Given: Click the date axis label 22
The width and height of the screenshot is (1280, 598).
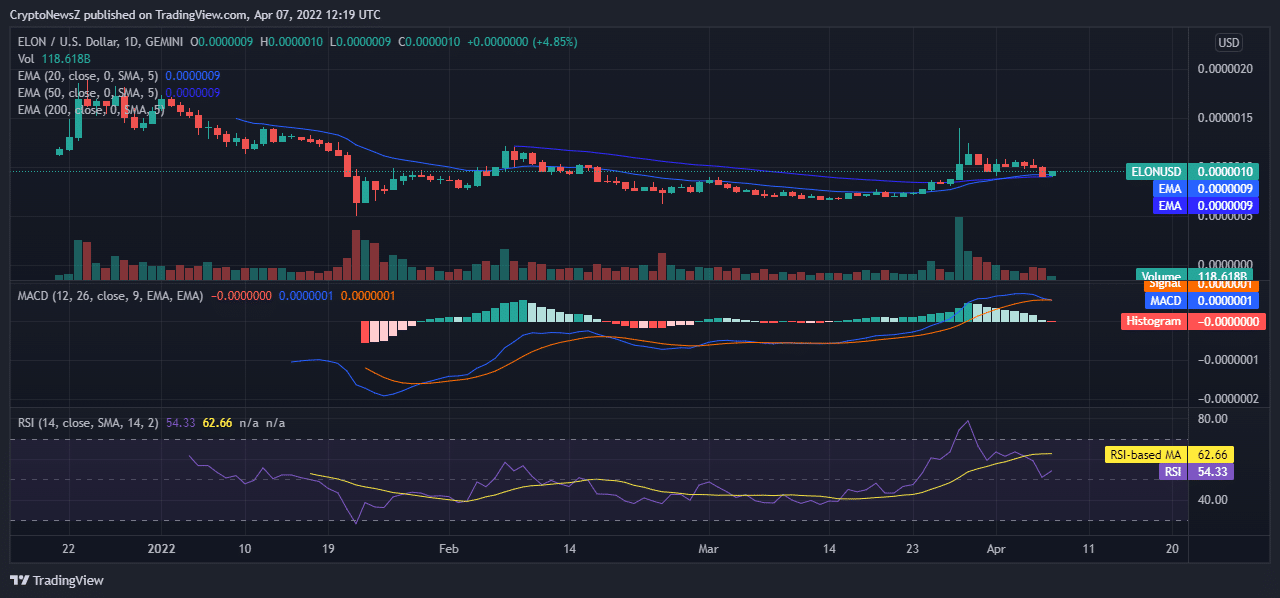Looking at the screenshot, I should 68,549.
